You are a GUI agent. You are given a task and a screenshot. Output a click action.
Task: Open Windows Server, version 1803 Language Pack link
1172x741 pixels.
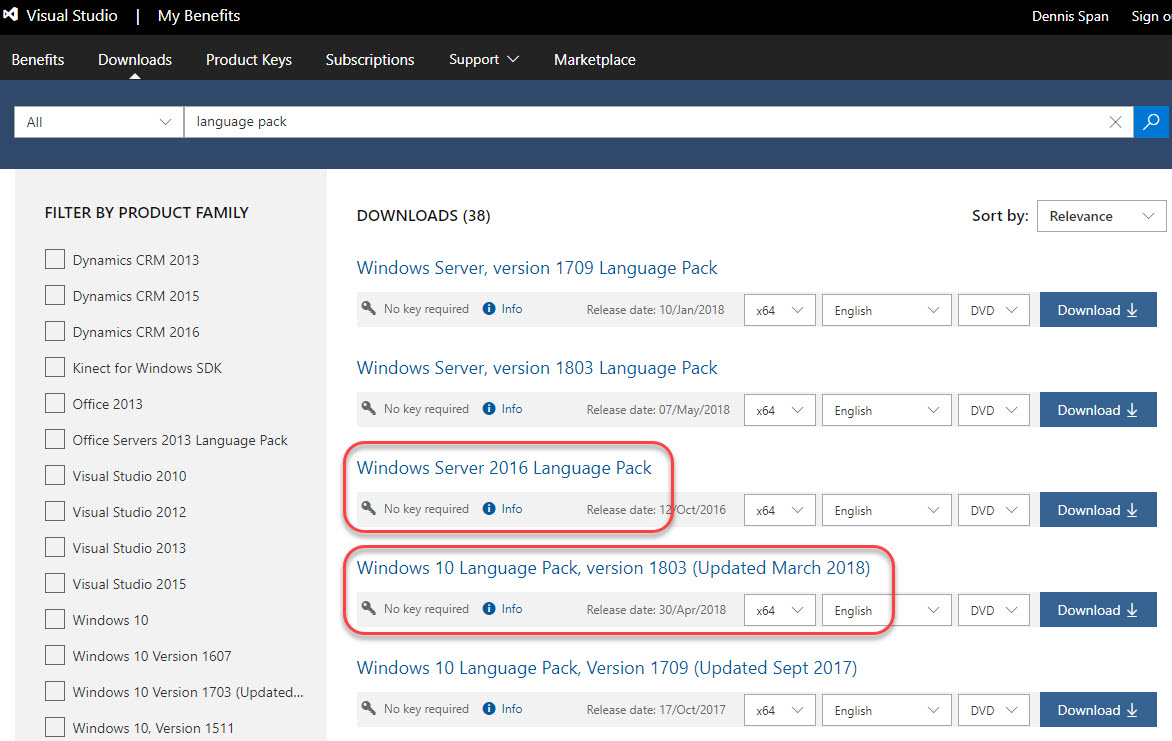537,368
